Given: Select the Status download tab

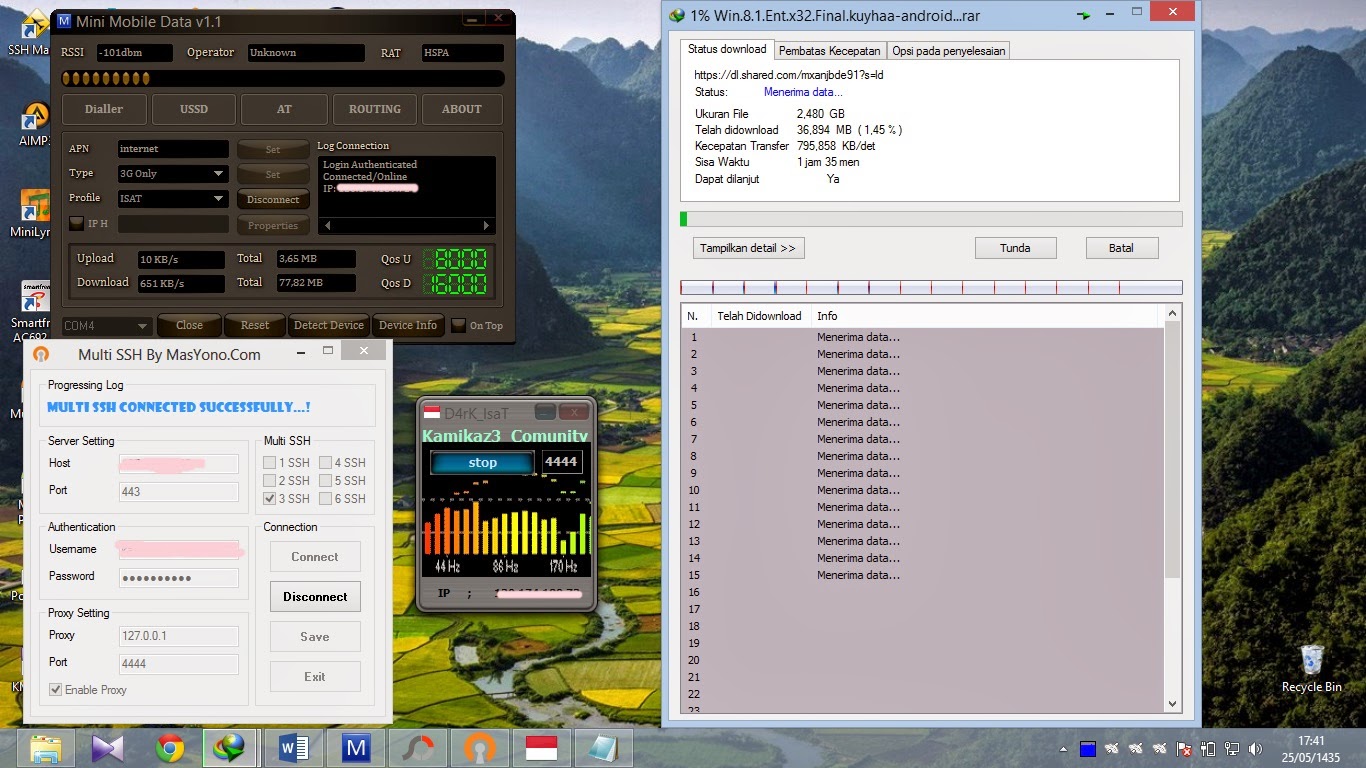Looking at the screenshot, I should (x=727, y=49).
